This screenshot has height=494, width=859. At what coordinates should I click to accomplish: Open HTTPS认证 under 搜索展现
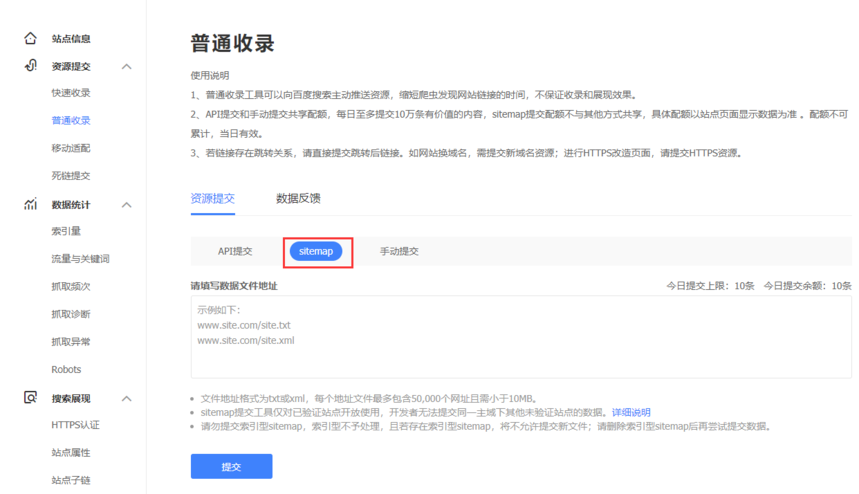[x=75, y=425]
